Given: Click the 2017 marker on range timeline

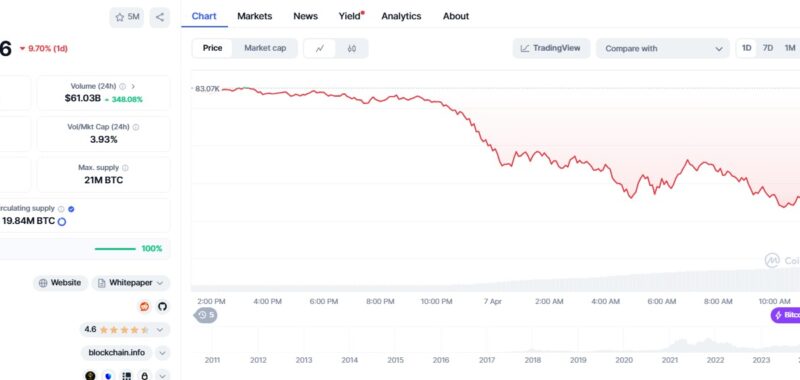Looking at the screenshot, I should (487, 360).
